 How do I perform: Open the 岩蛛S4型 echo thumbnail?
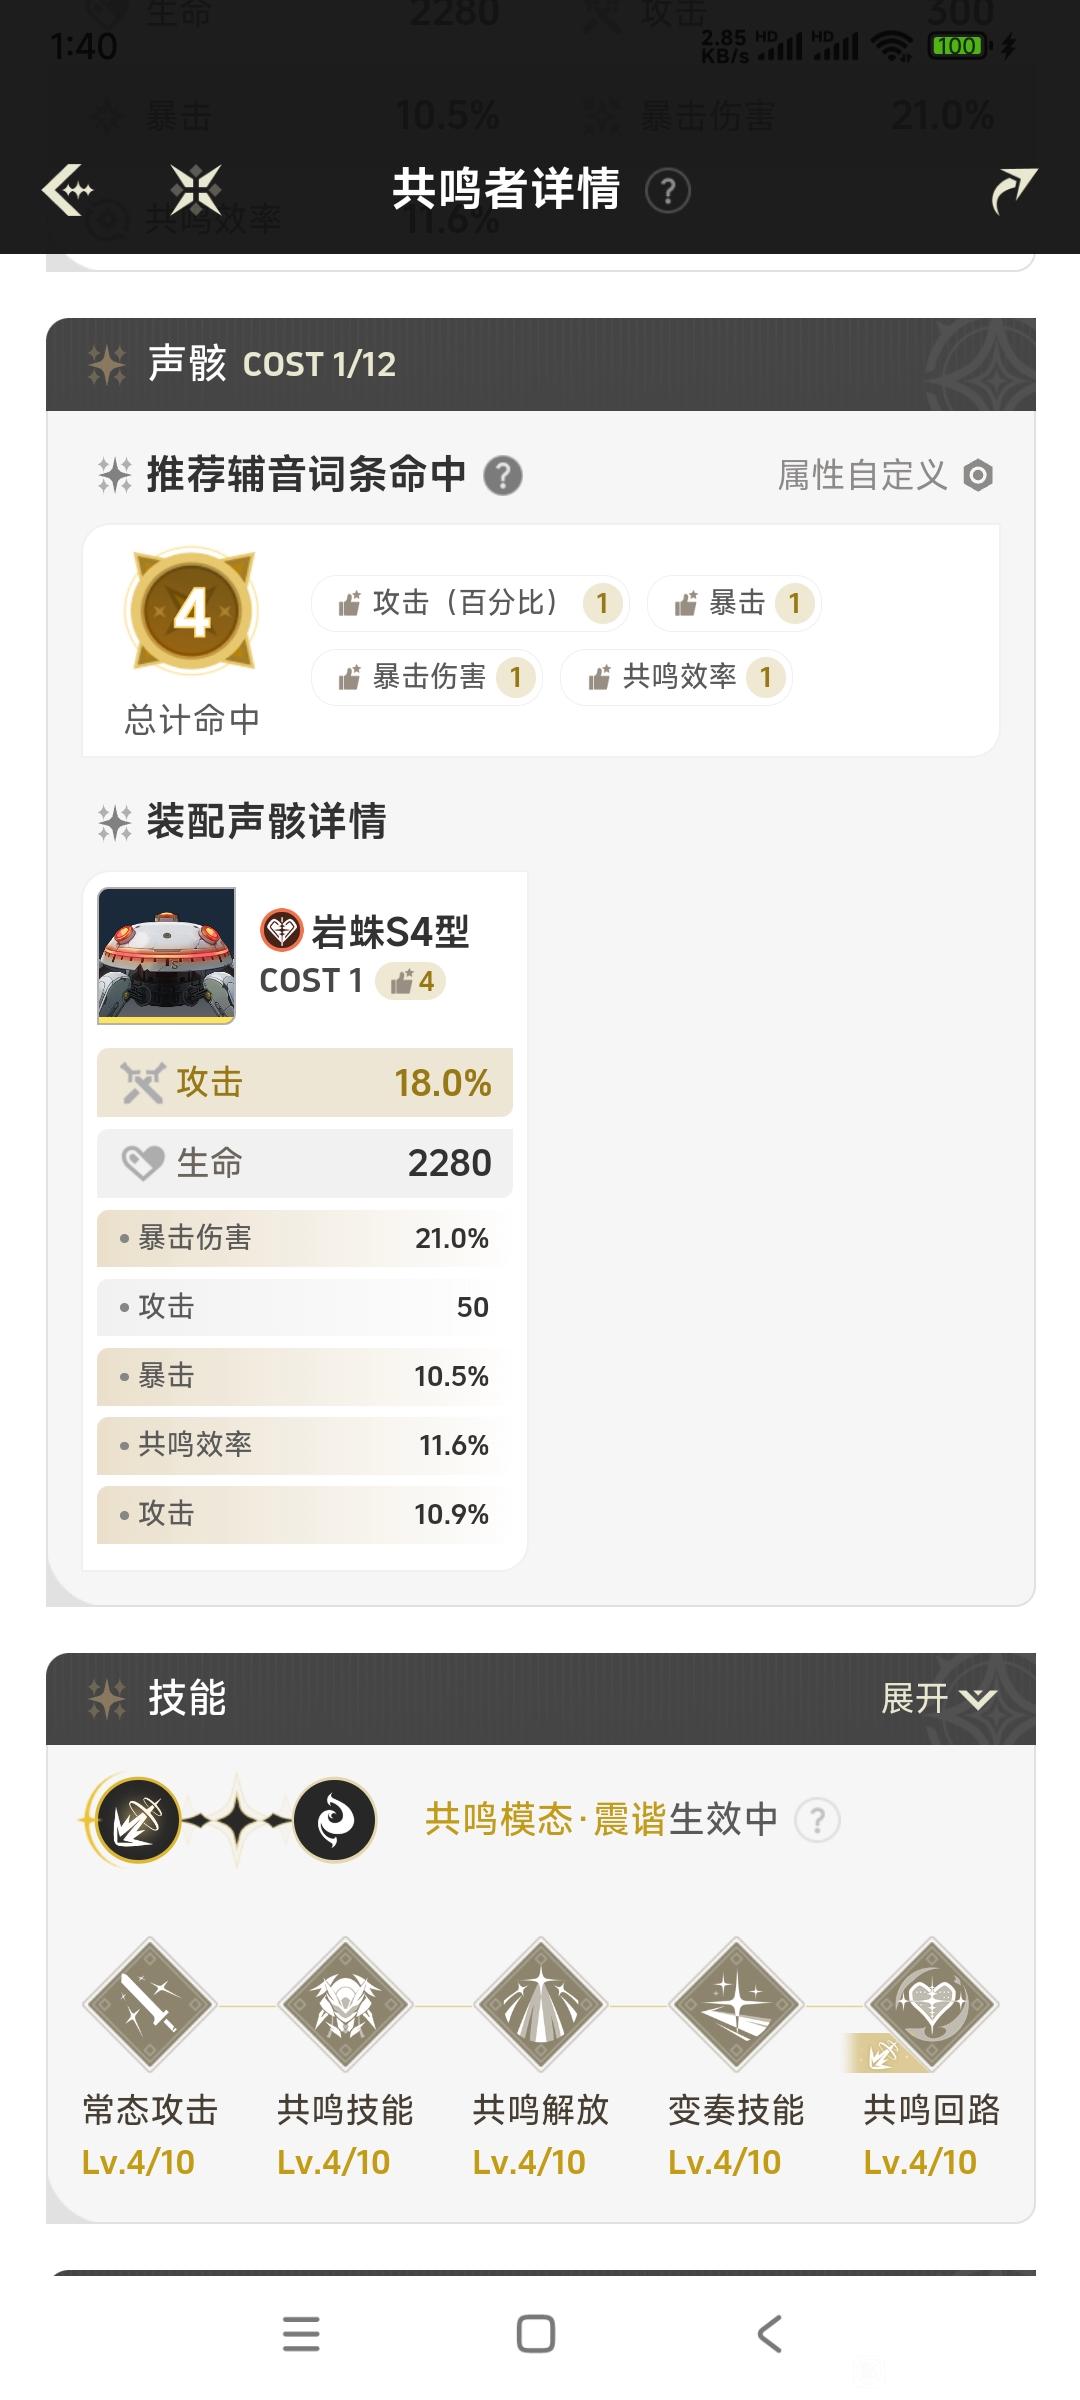(x=166, y=955)
